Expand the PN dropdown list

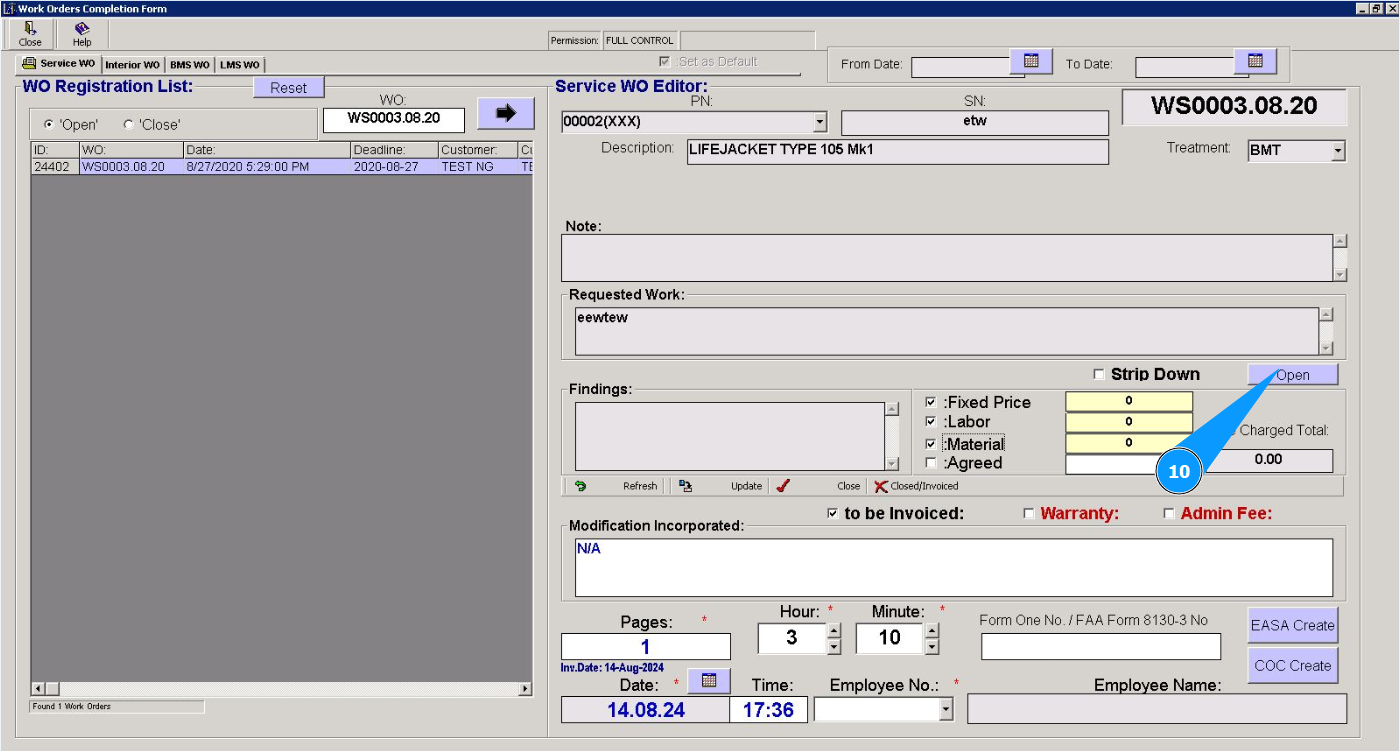820,122
